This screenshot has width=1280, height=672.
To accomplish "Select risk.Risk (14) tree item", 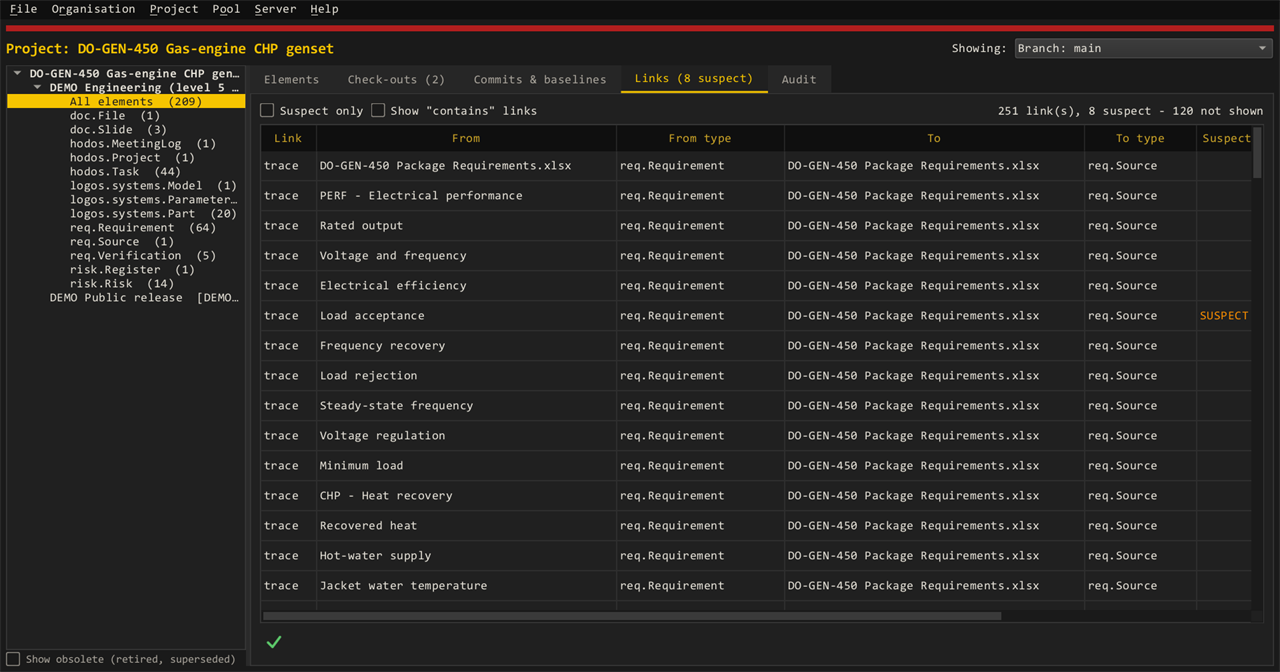I will tap(122, 283).
